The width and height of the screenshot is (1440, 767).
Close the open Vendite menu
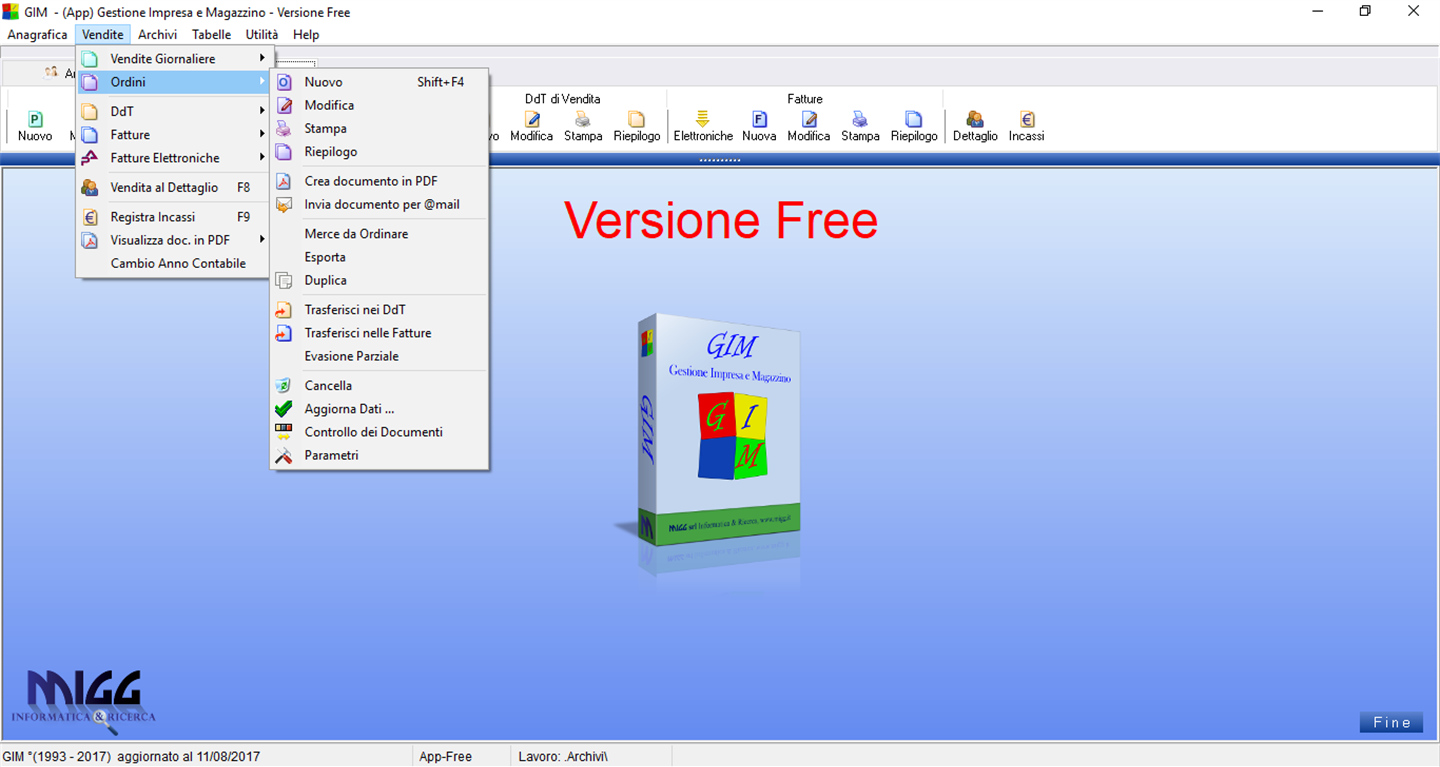103,34
